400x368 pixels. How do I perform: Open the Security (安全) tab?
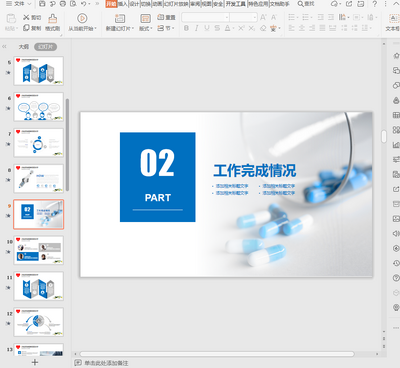(x=218, y=4)
